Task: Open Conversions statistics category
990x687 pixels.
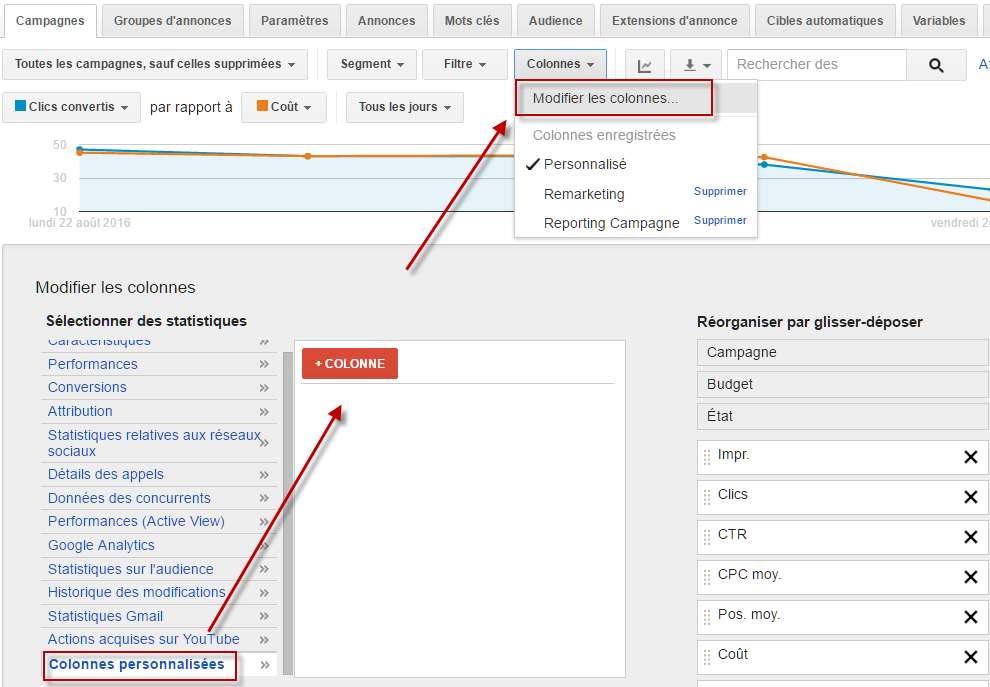Action: pos(87,388)
